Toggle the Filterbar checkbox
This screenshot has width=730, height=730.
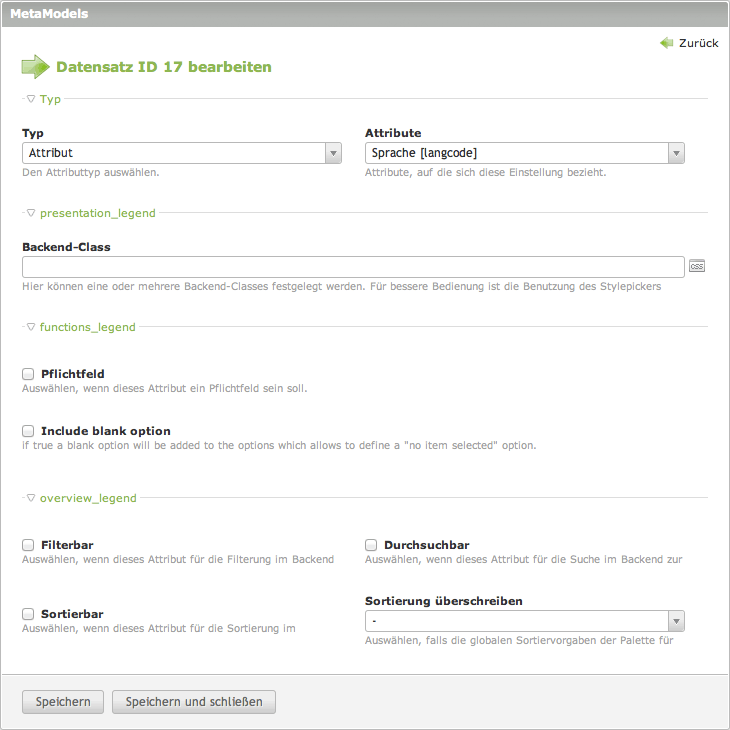point(28,545)
